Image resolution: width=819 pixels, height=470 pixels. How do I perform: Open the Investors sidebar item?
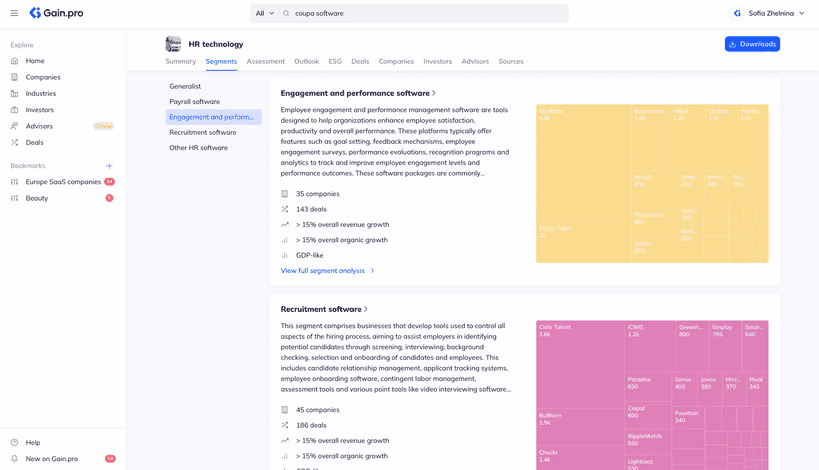(40, 110)
